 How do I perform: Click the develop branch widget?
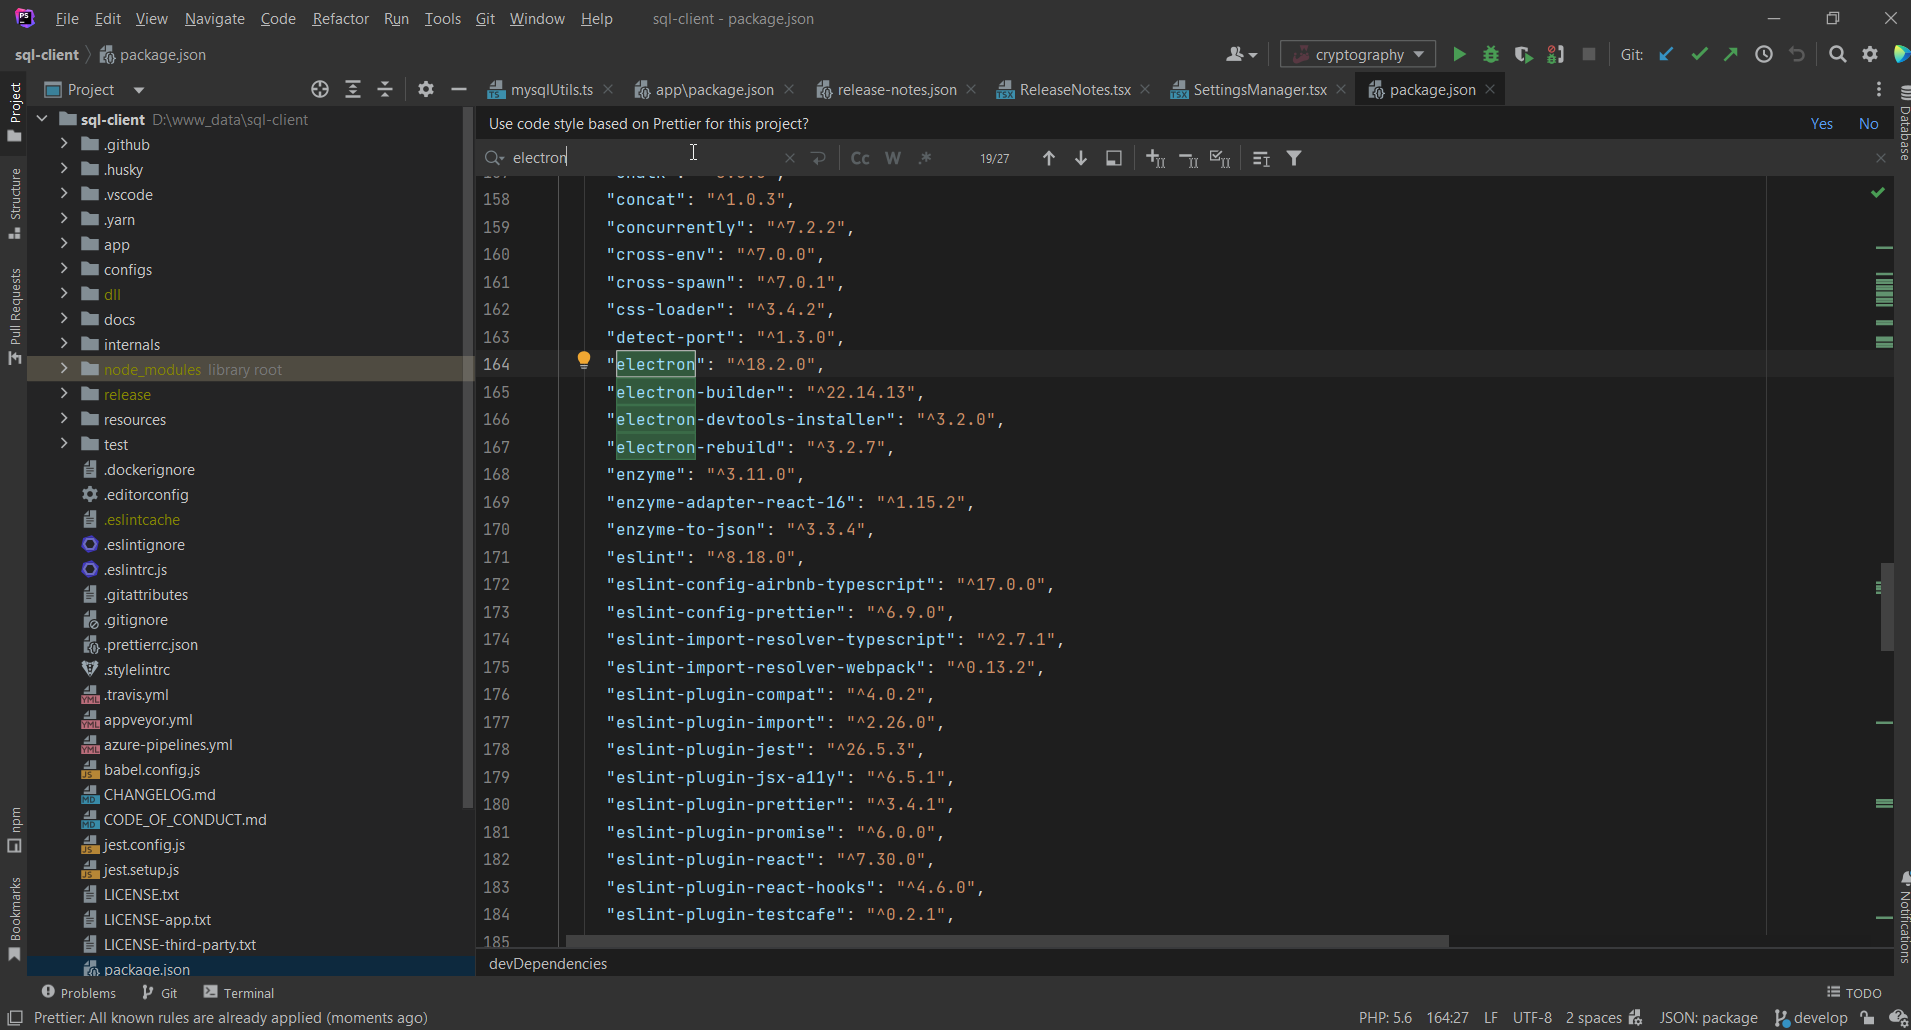point(1811,1018)
